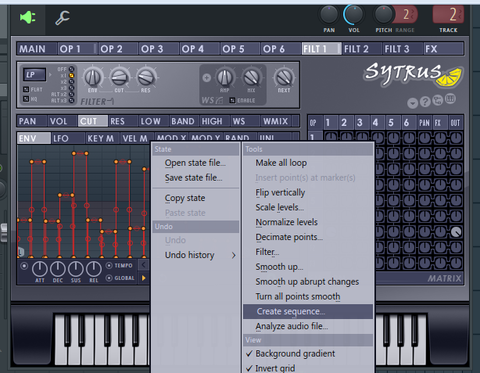This screenshot has width=480, height=373.
Task: Expand the Undo history submenu
Action: click(196, 255)
